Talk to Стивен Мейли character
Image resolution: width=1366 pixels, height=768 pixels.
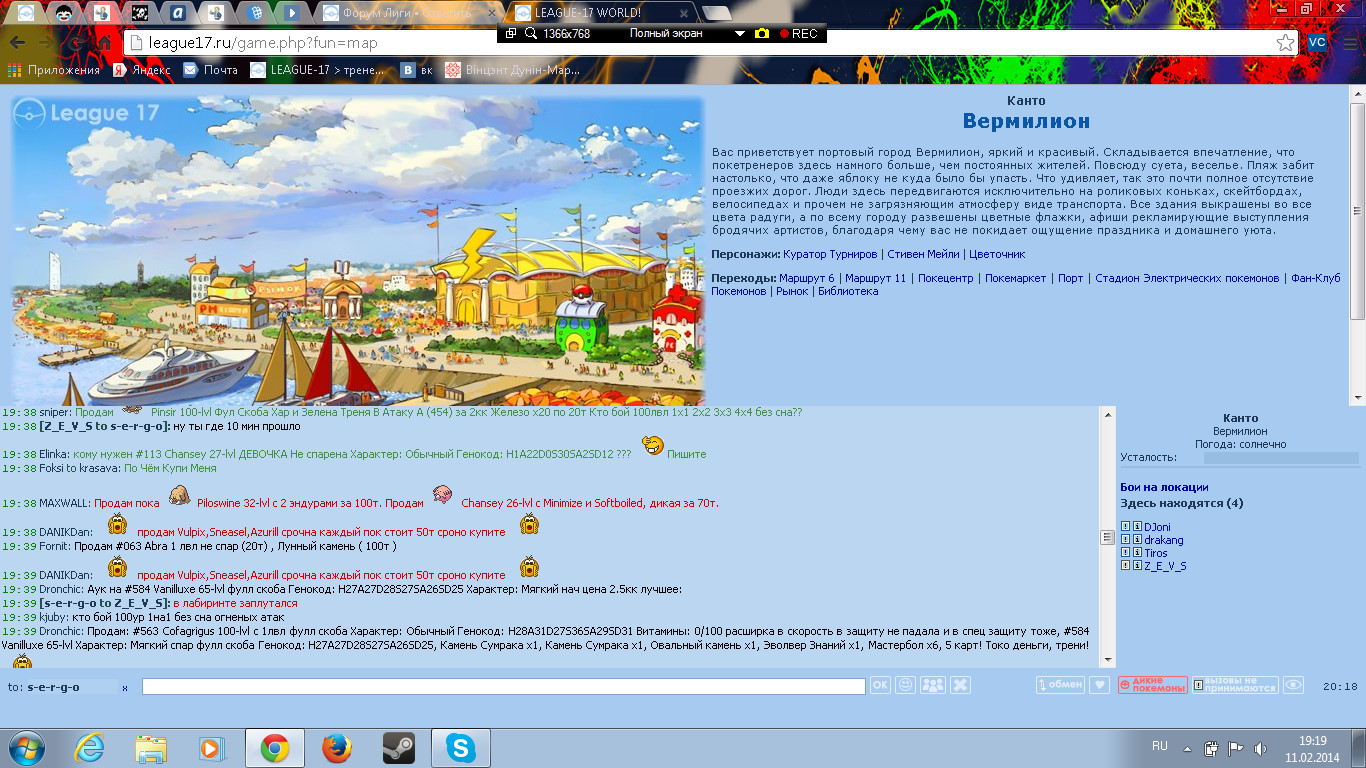click(x=923, y=254)
